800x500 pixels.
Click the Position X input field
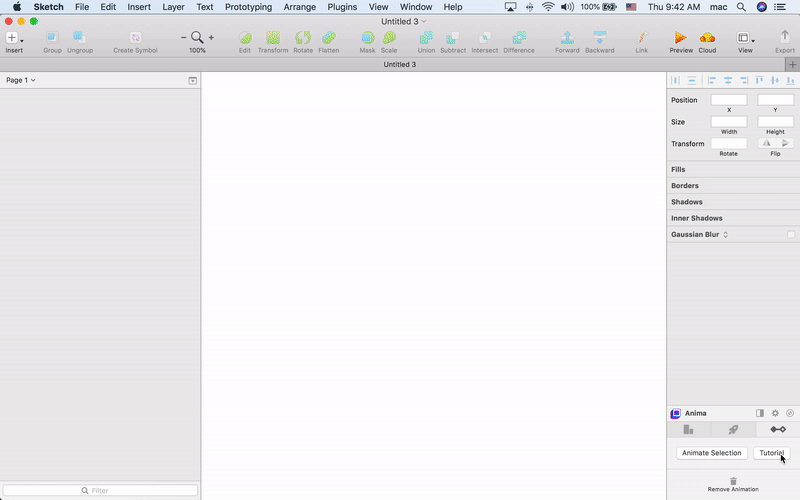click(729, 100)
